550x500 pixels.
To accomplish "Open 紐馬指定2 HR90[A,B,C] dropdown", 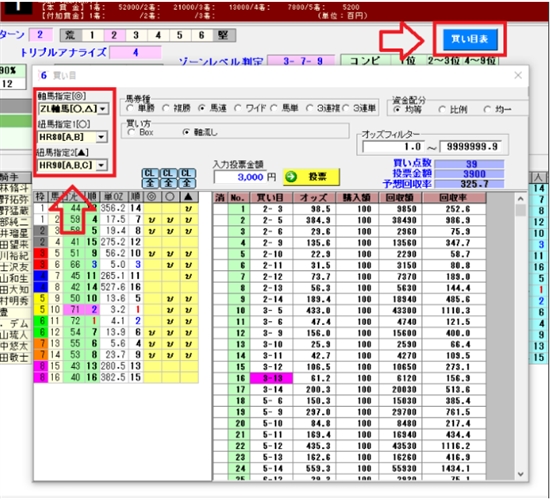I will (x=101, y=165).
